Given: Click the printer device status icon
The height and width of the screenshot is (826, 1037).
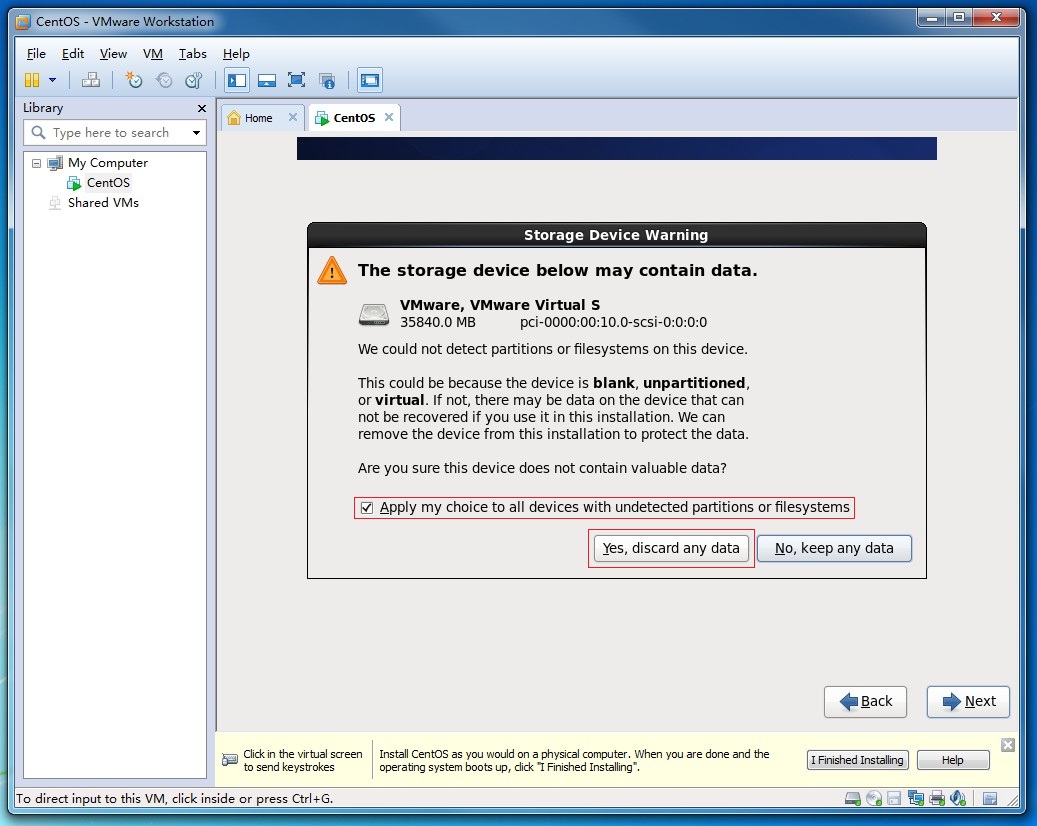Looking at the screenshot, I should click(937, 798).
